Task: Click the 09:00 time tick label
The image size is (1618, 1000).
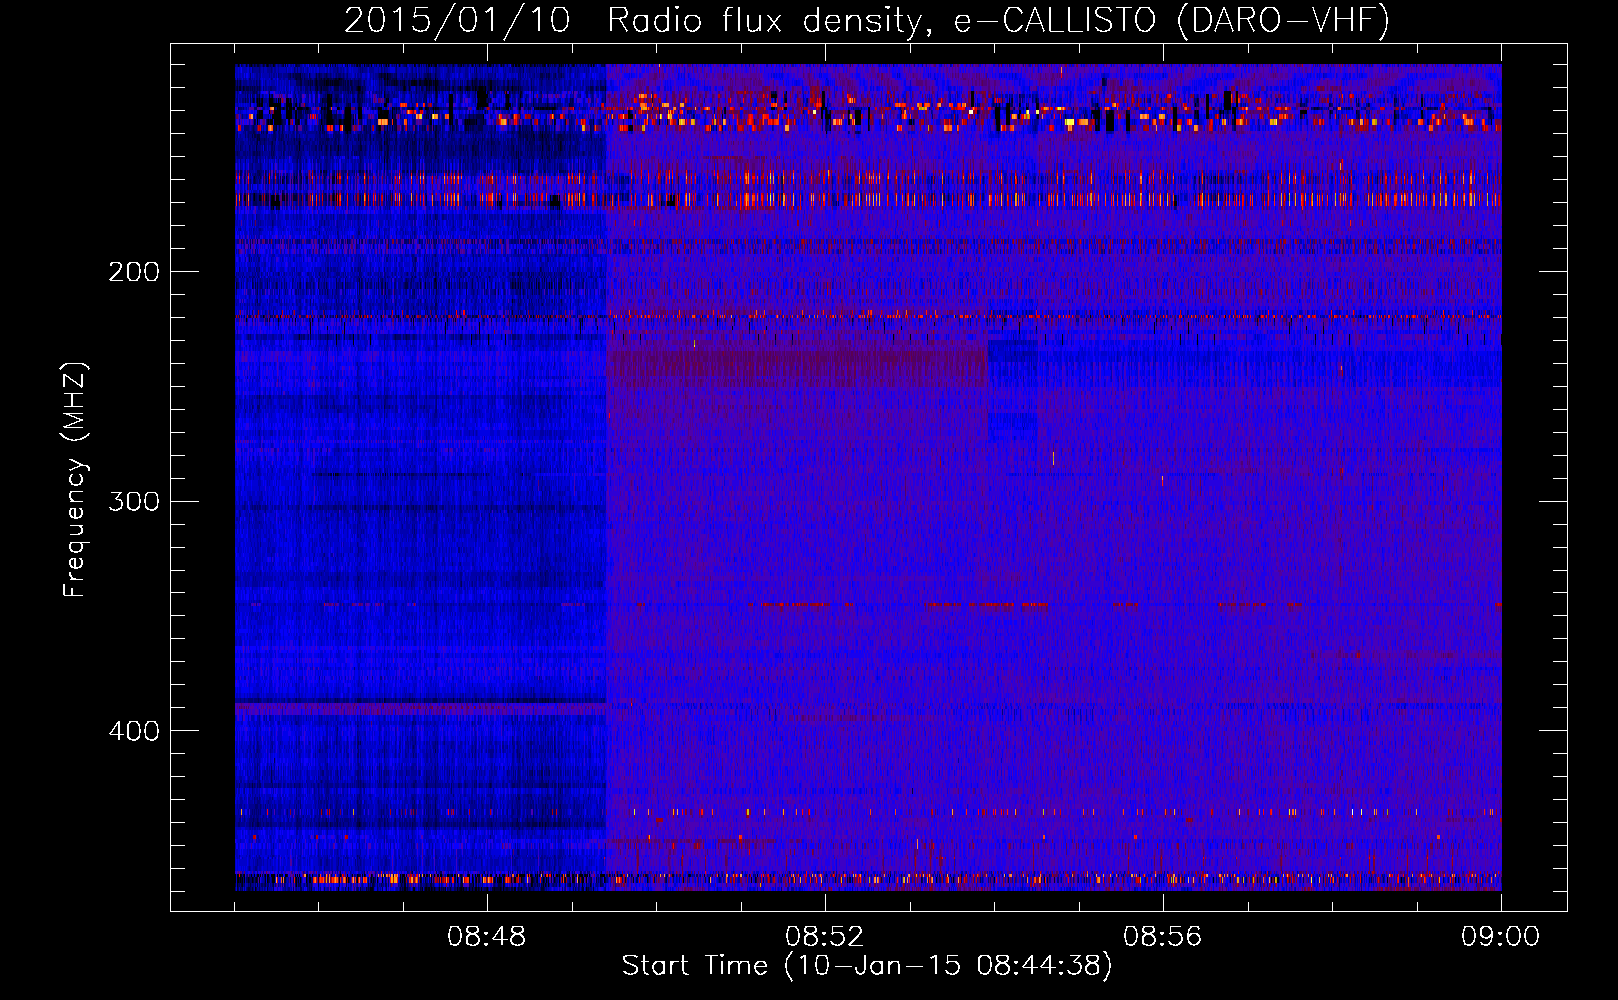Action: pos(1500,937)
